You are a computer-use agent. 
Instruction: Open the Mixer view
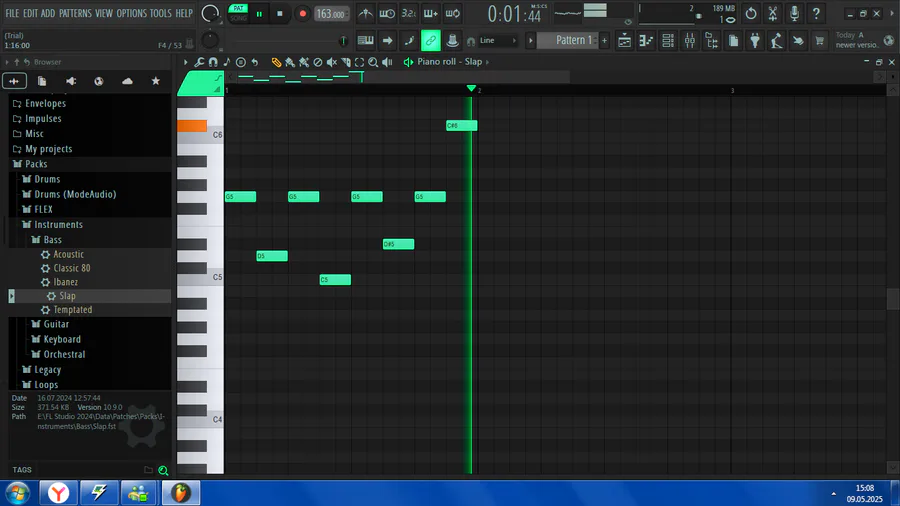point(690,41)
